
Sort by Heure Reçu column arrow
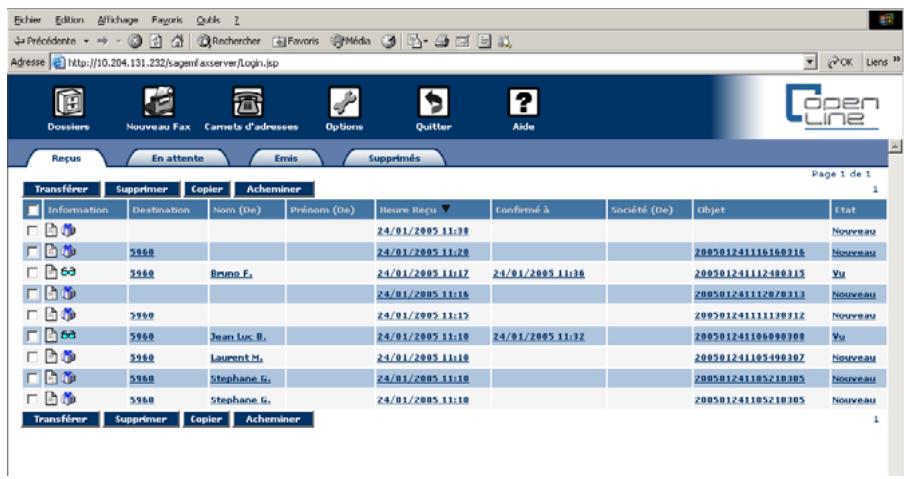point(446,209)
